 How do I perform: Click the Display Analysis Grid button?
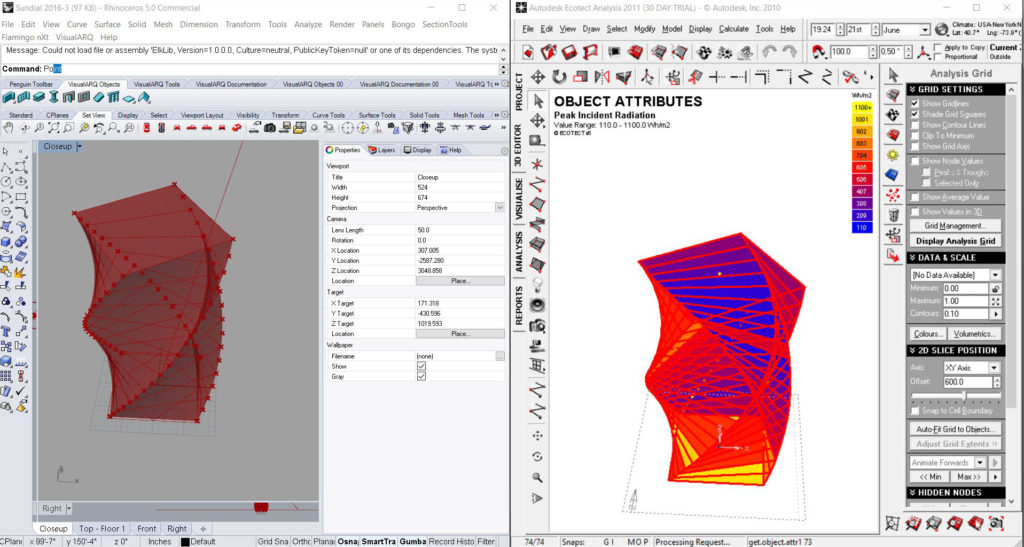click(x=955, y=241)
